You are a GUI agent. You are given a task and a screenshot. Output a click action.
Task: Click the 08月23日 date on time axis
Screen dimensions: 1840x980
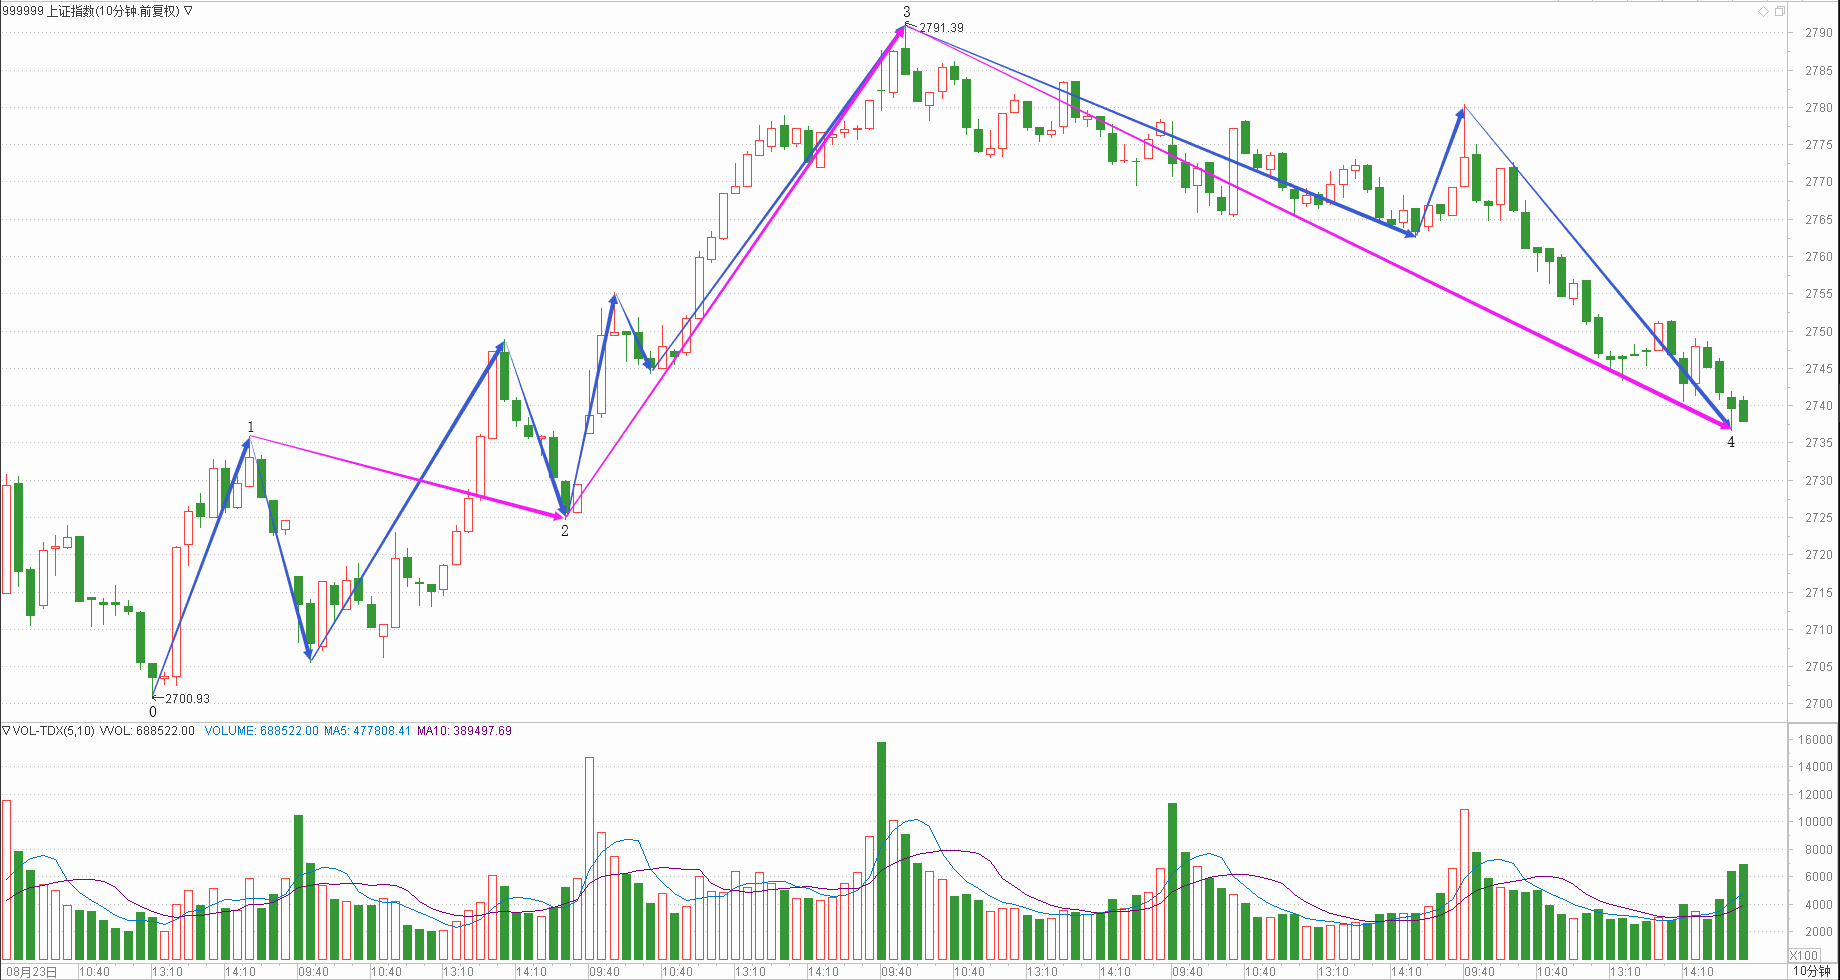click(32, 972)
